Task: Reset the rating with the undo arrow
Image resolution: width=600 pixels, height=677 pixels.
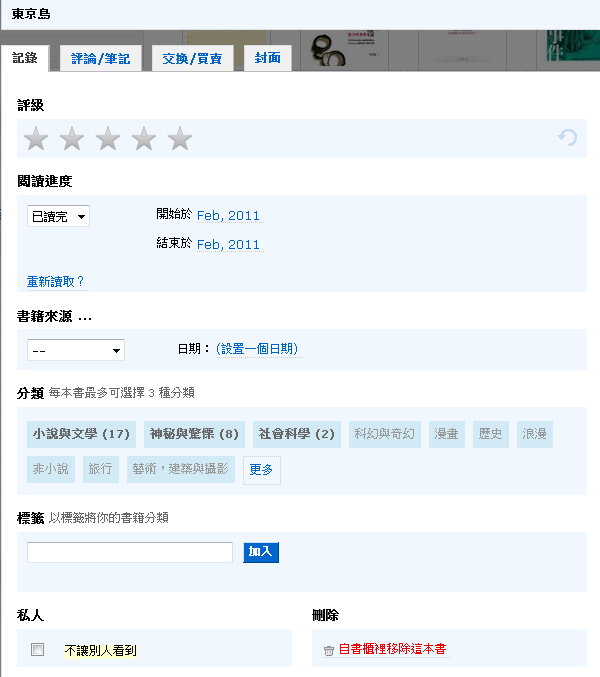Action: tap(567, 138)
